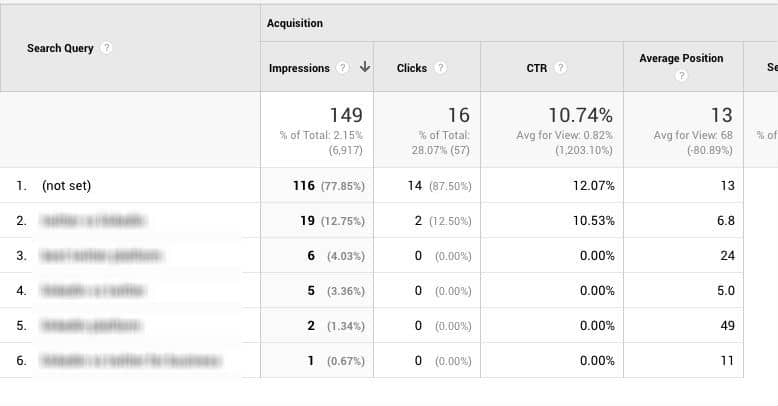This screenshot has height=406, width=778.
Task: Open the blurred query in row 6
Action: [x=130, y=360]
